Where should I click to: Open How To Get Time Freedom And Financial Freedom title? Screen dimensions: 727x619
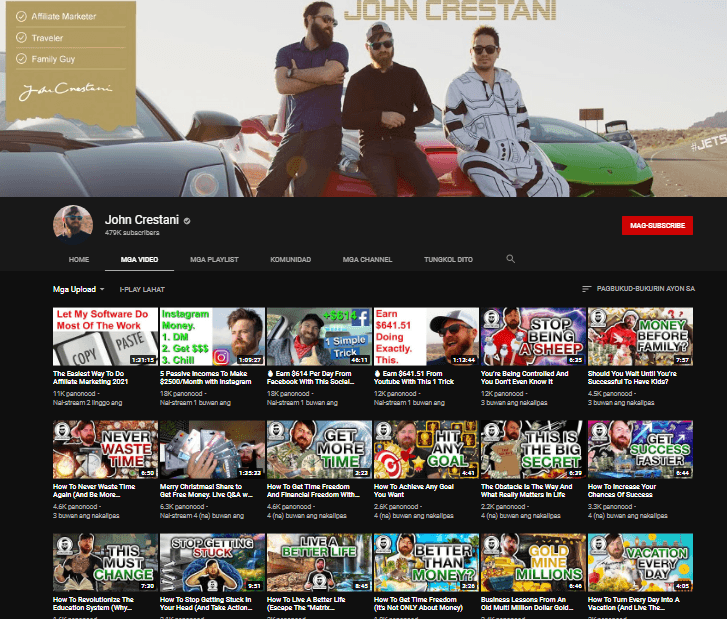(x=313, y=491)
